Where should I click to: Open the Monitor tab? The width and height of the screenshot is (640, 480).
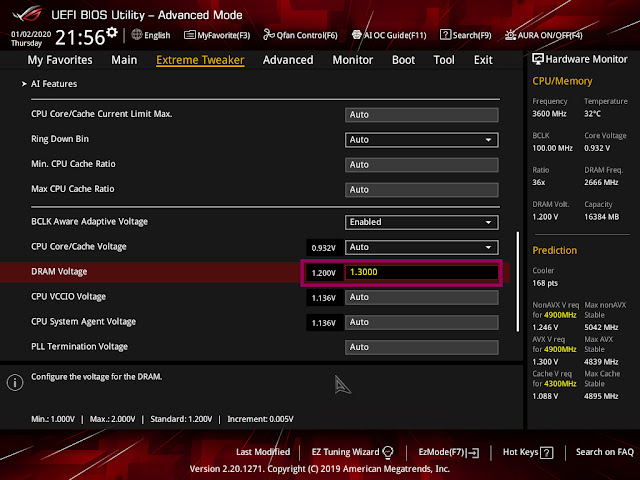353,60
